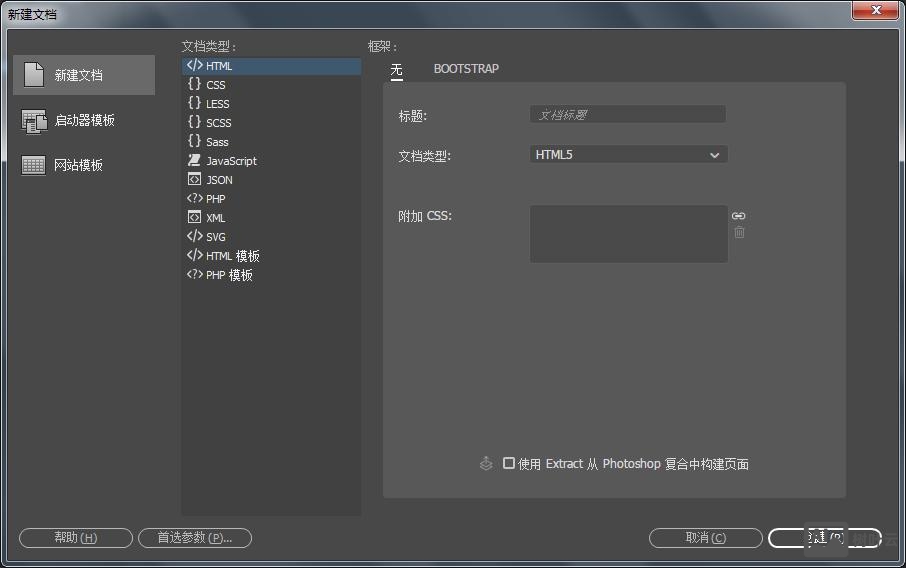This screenshot has height=568, width=906.
Task: Enable 使用 Extract 从 Photoshop checkbox
Action: click(508, 463)
